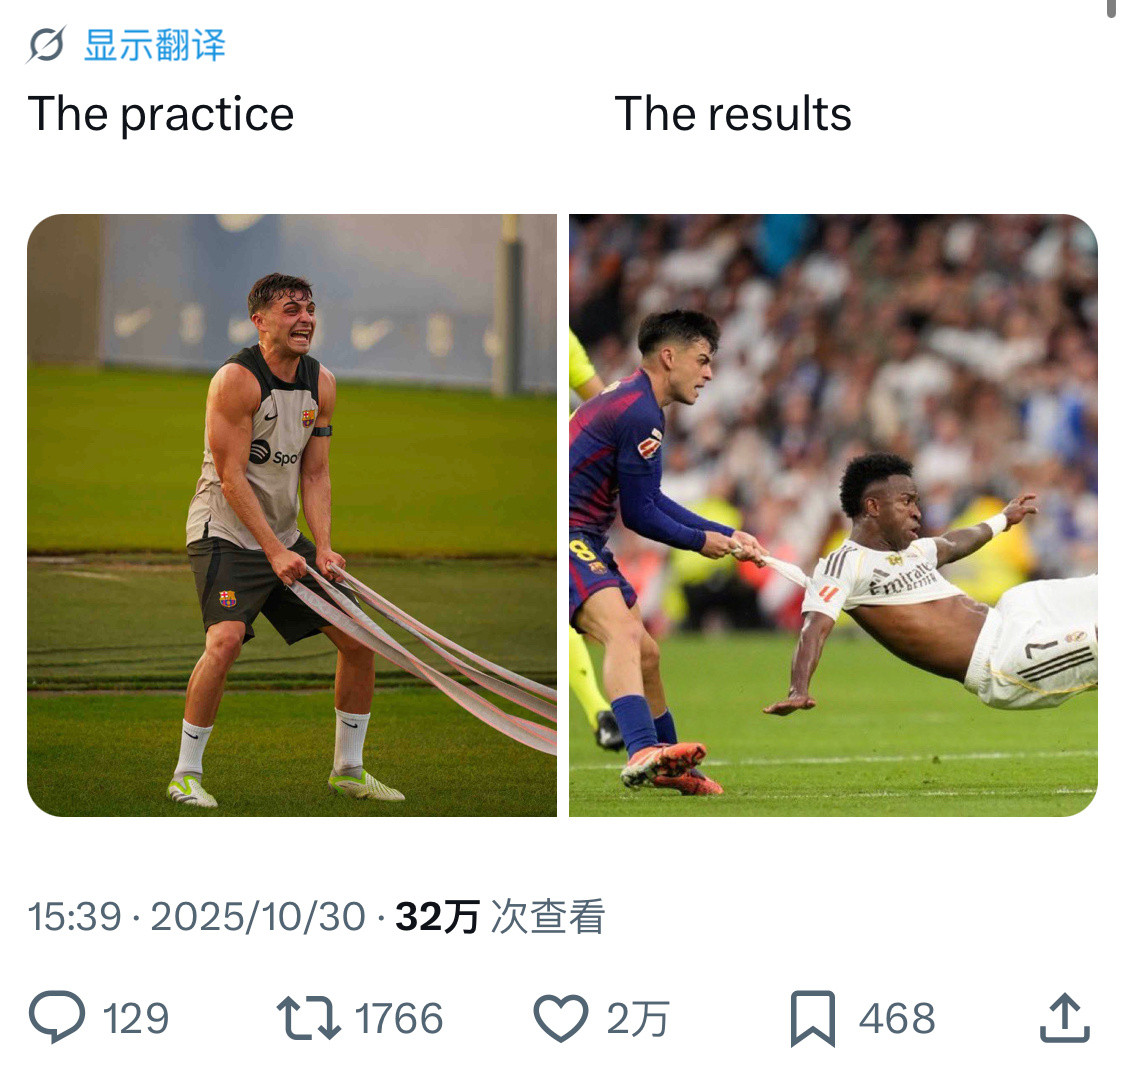Click the 129 reply count
This screenshot has width=1125, height=1069.
[136, 1019]
